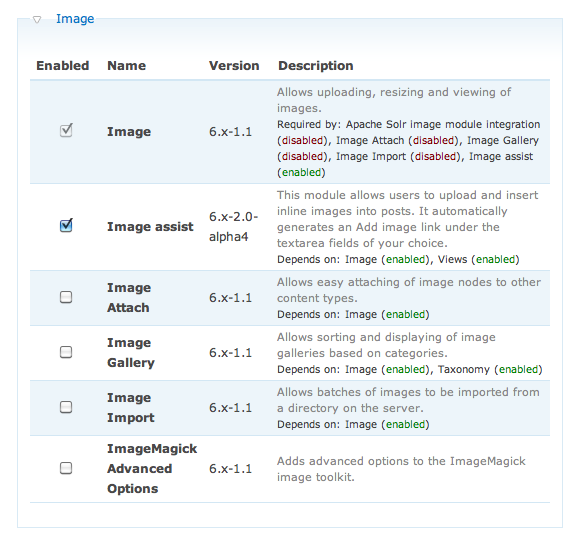The width and height of the screenshot is (577, 533).
Task: Click the Image module version 6.x-1.1
Action: click(x=231, y=132)
